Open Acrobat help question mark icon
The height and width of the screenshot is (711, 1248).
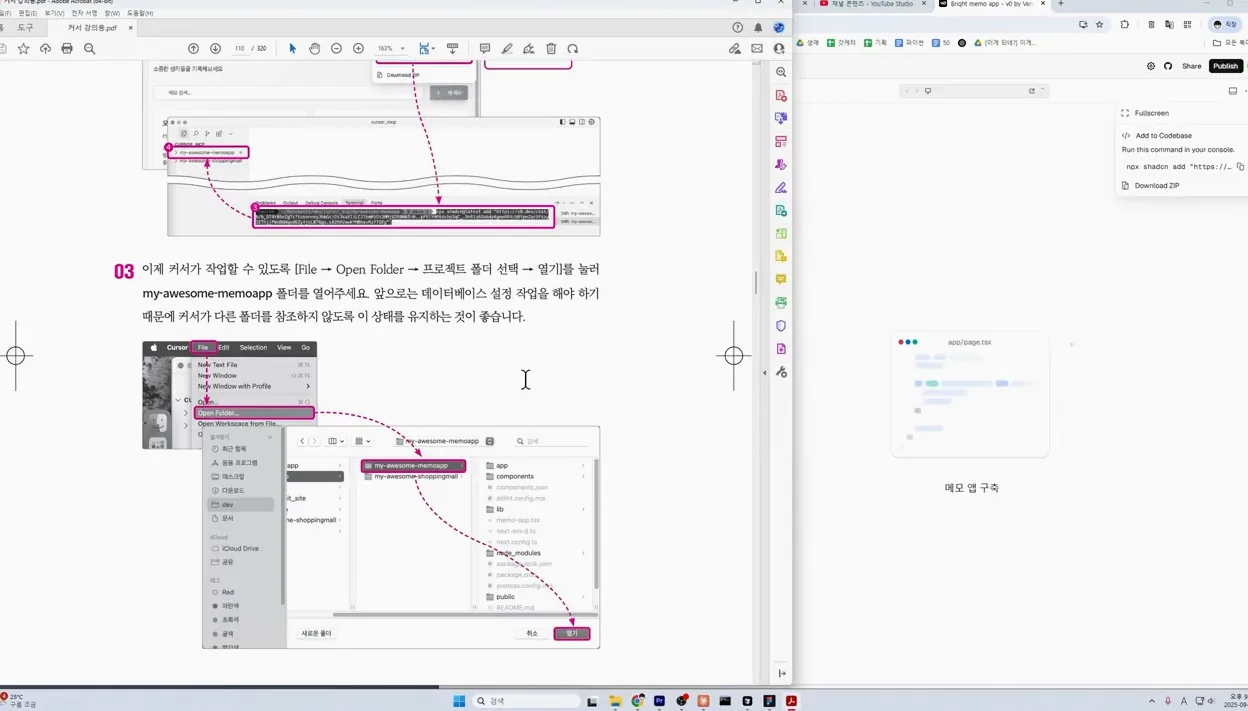(738, 28)
